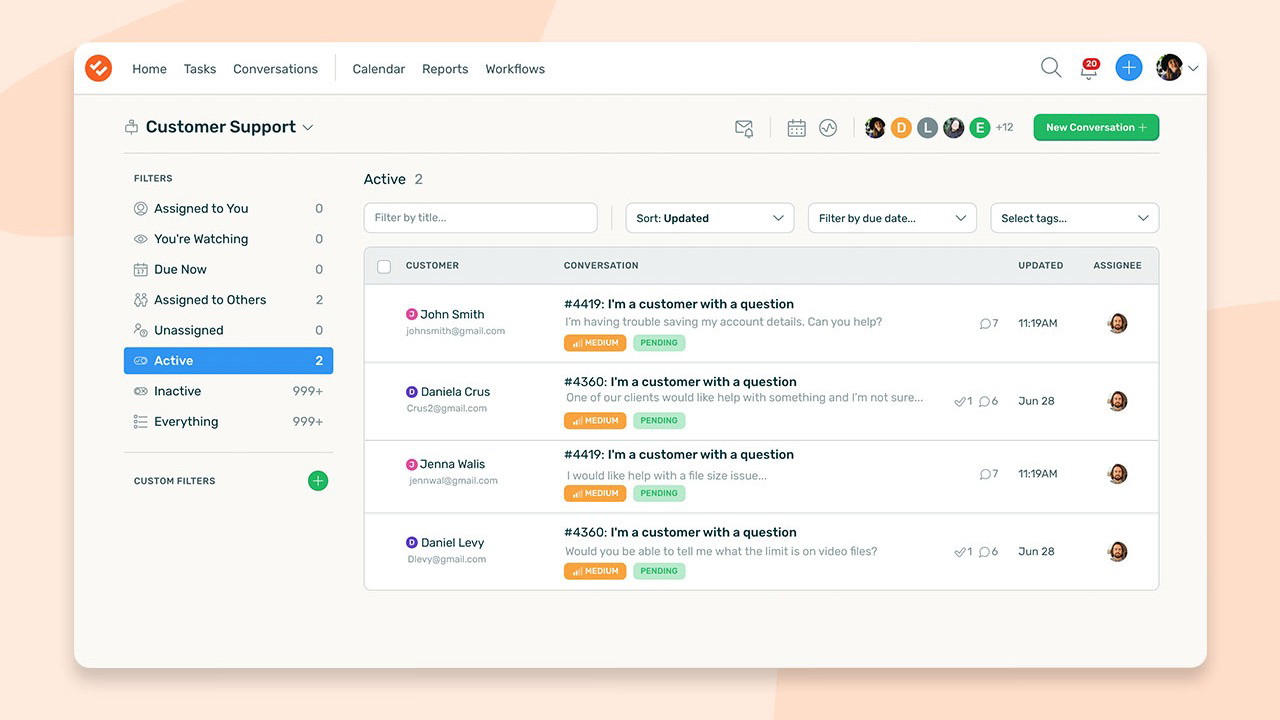Open conversation about saving account details

point(679,304)
